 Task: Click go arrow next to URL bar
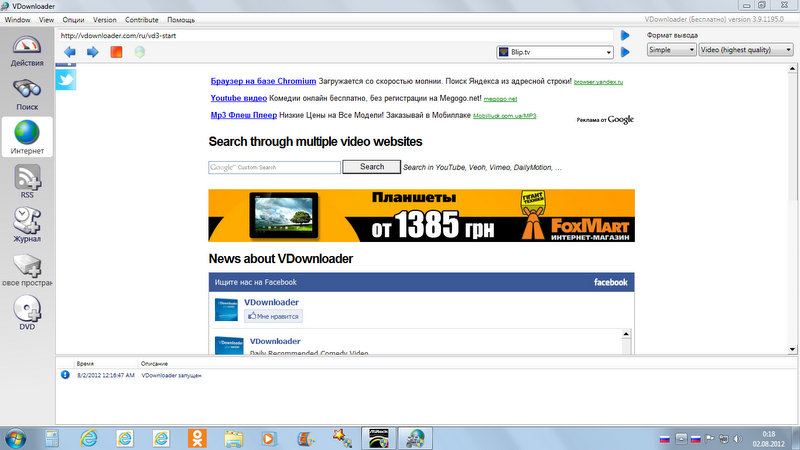[x=625, y=35]
